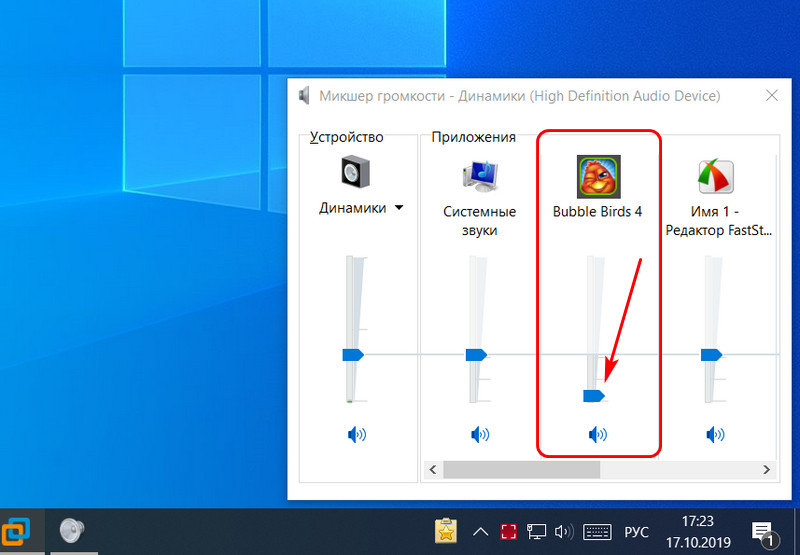Mute the Динамики device volume
Screen dimensions: 800x555
pyautogui.click(x=357, y=435)
